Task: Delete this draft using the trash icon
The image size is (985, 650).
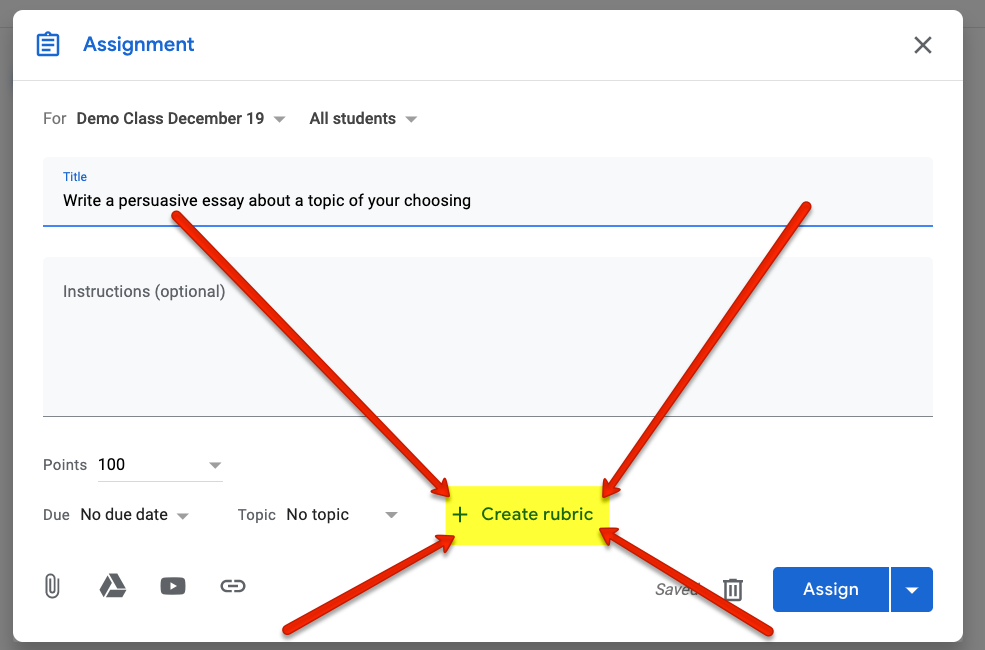Action: pyautogui.click(x=732, y=590)
